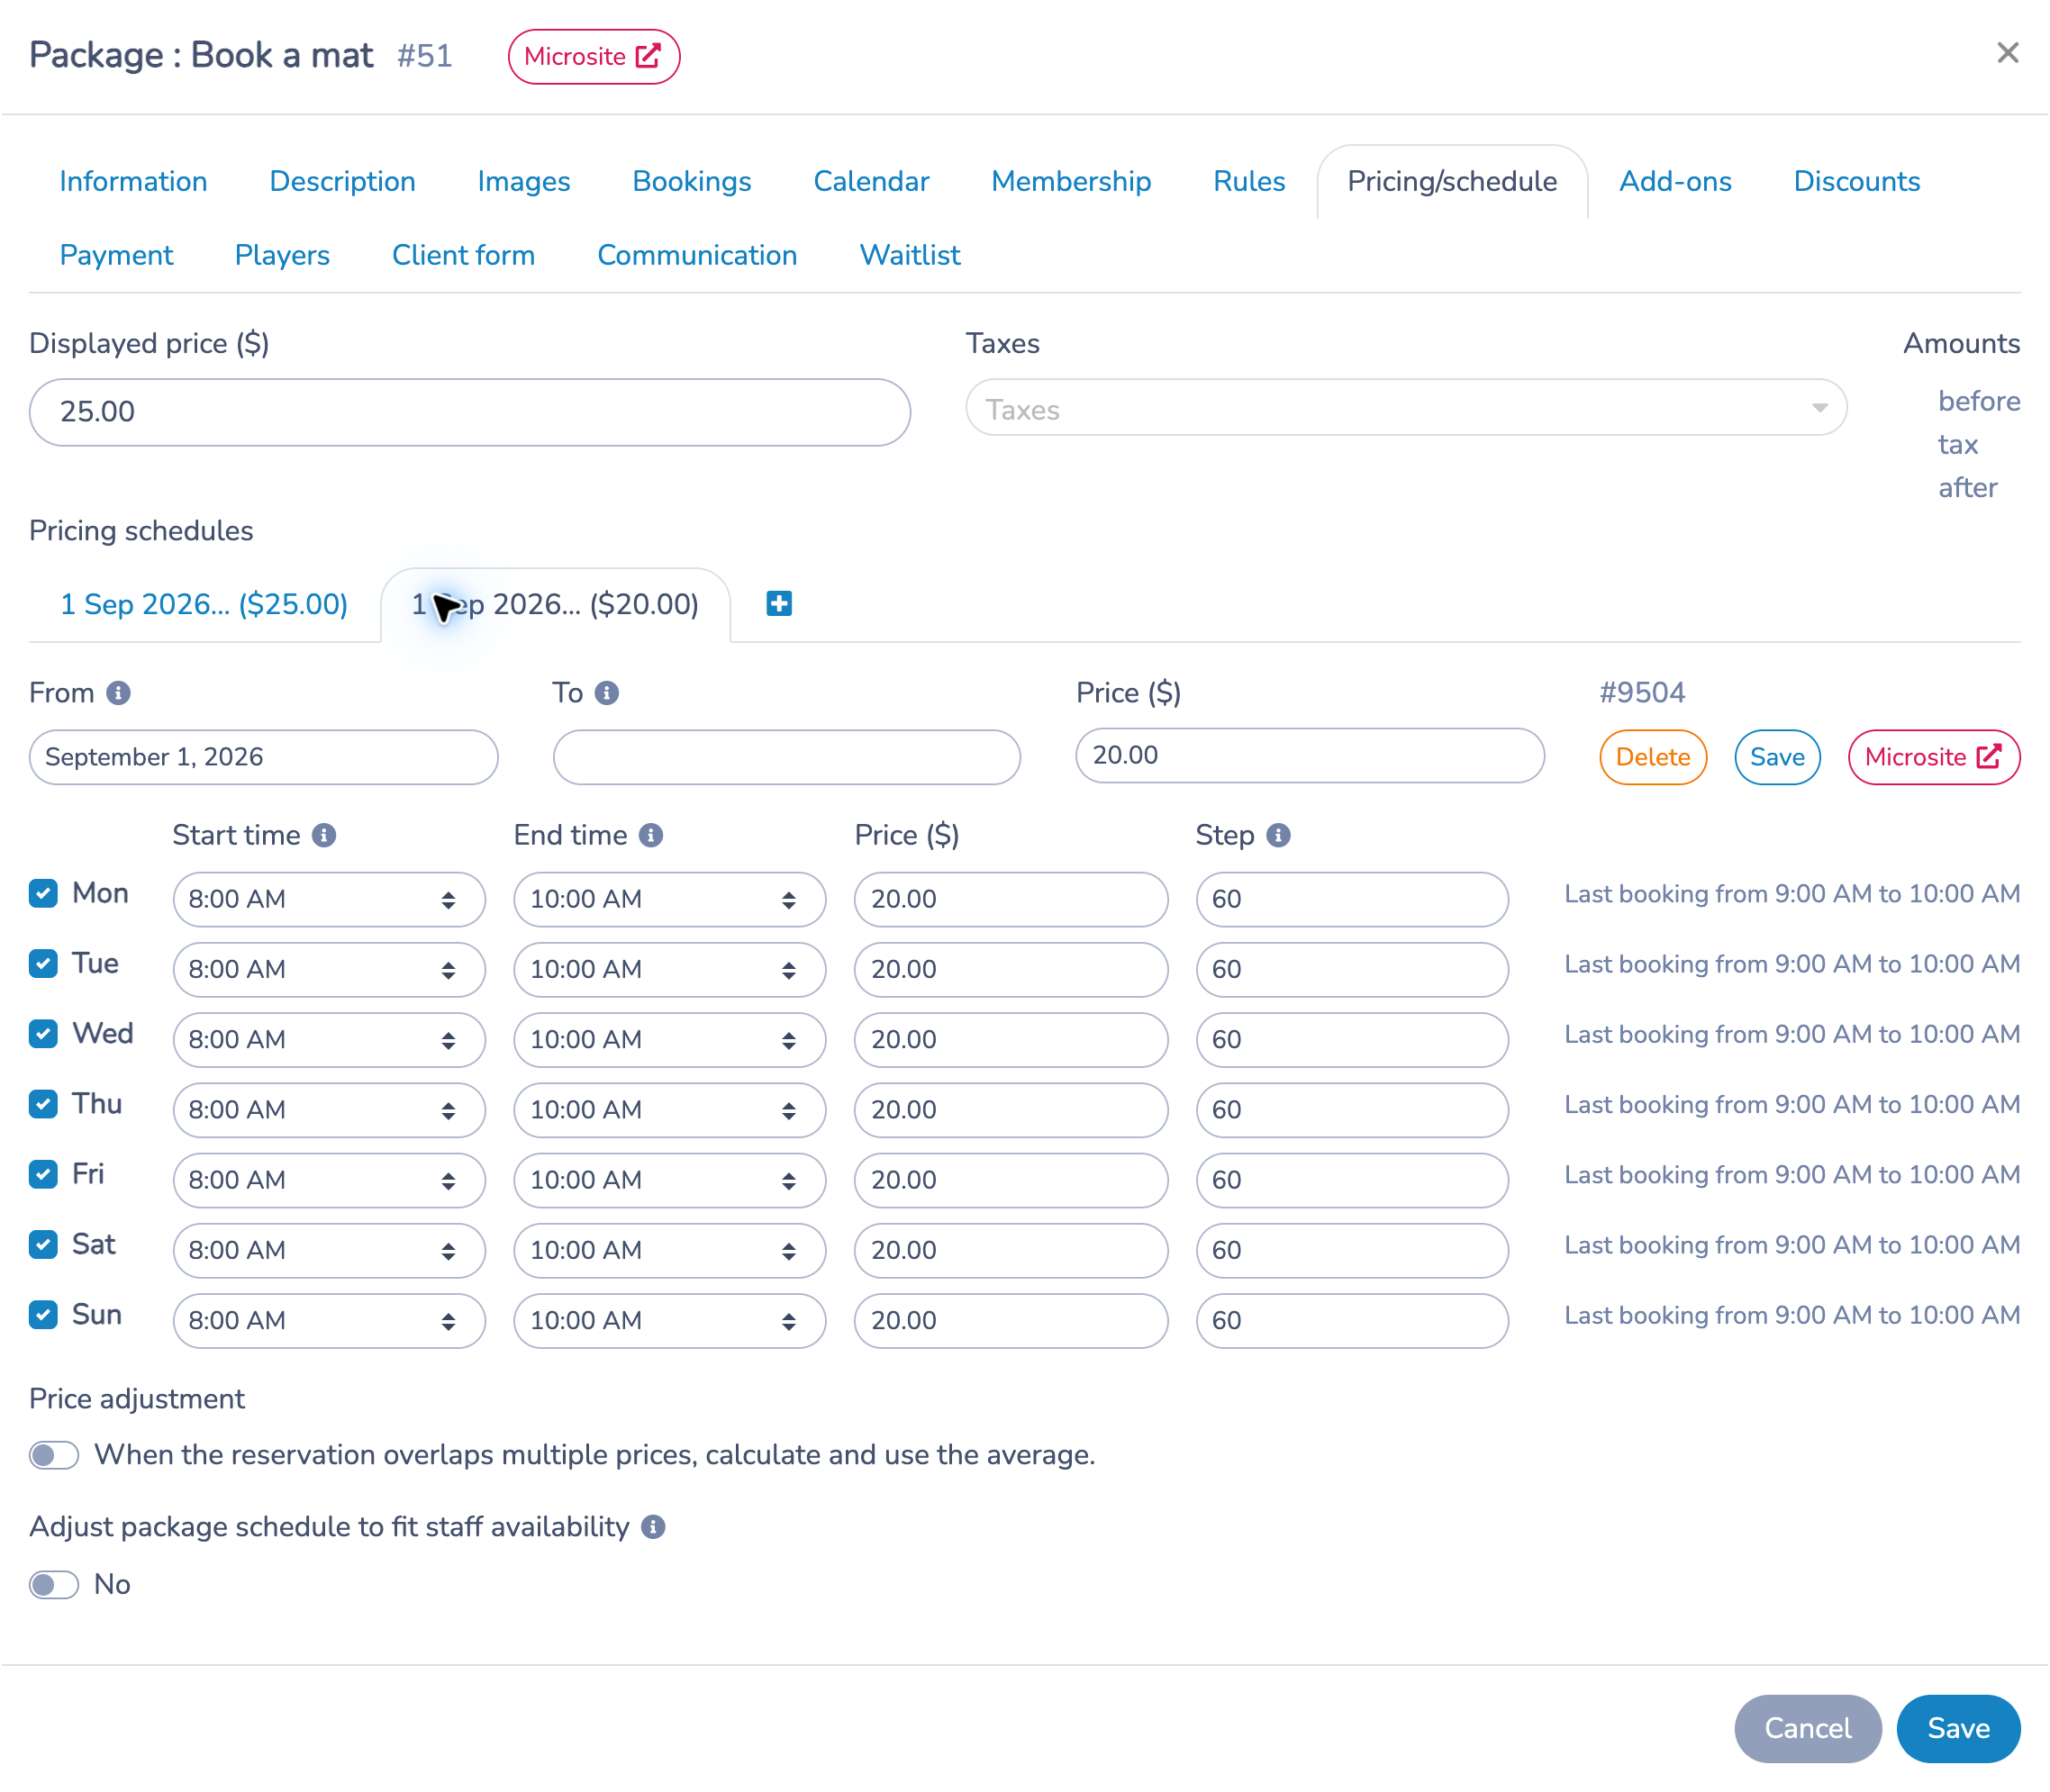
Task: Open Fri end time dropdown
Action: click(x=670, y=1180)
